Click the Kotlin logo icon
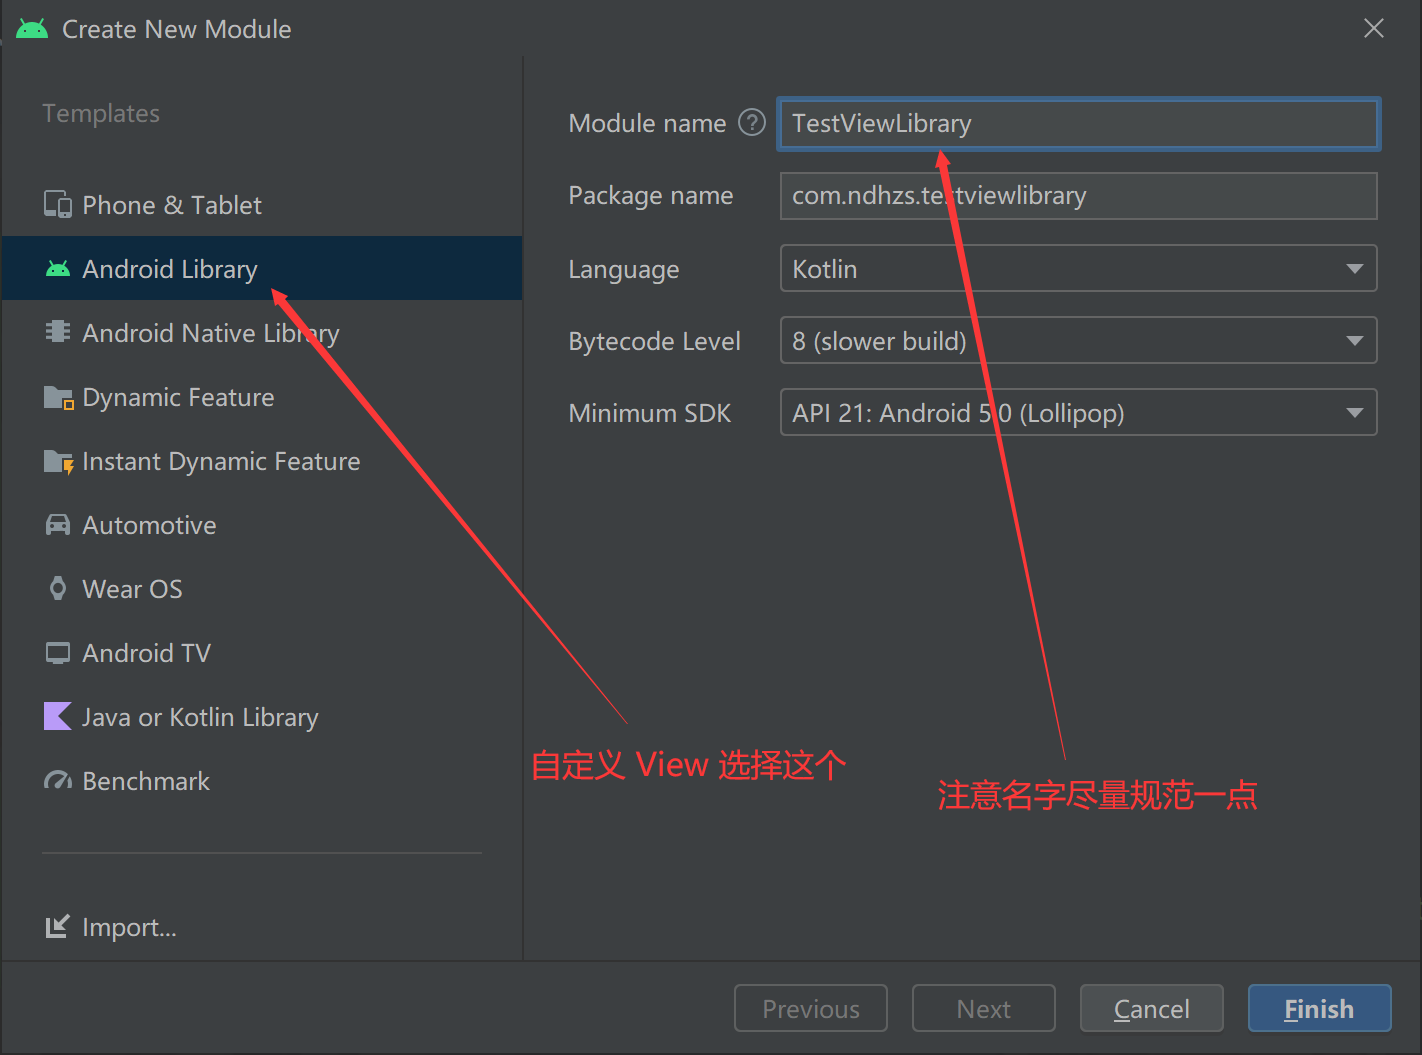The height and width of the screenshot is (1055, 1422). click(58, 716)
